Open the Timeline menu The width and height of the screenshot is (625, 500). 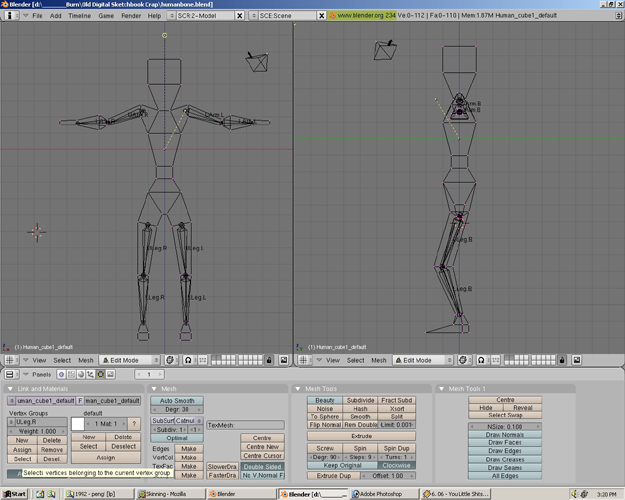[79, 16]
